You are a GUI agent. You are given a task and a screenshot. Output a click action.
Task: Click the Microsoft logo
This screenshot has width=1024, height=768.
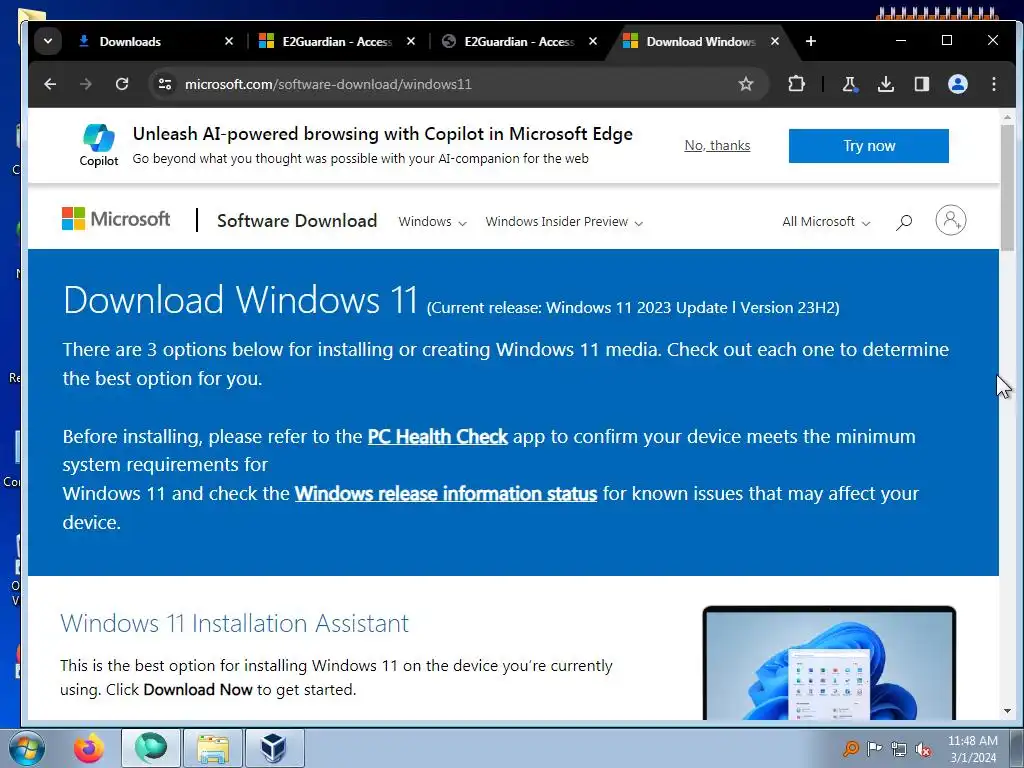(x=116, y=219)
